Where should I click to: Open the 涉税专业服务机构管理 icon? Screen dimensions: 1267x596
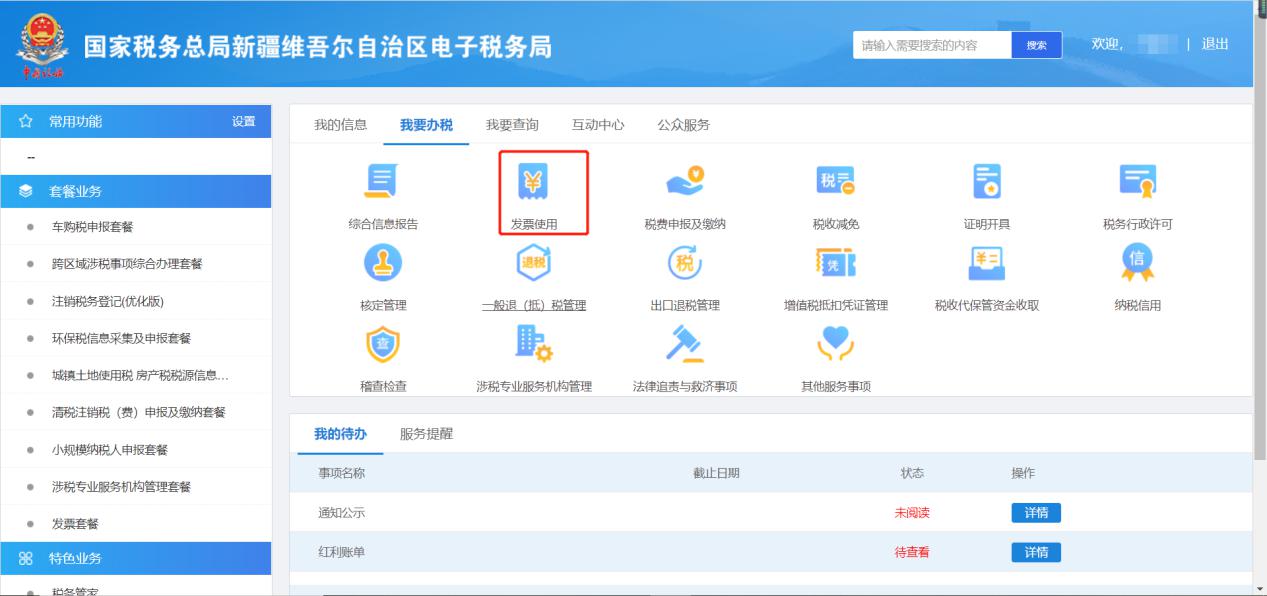[x=533, y=344]
